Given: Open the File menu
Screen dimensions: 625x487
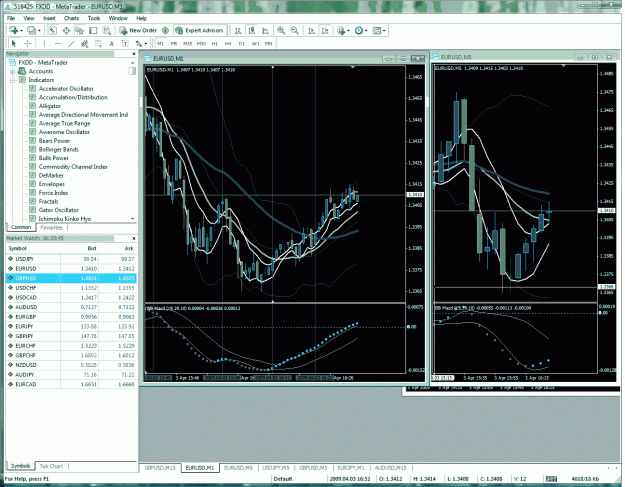Looking at the screenshot, I should (11, 18).
